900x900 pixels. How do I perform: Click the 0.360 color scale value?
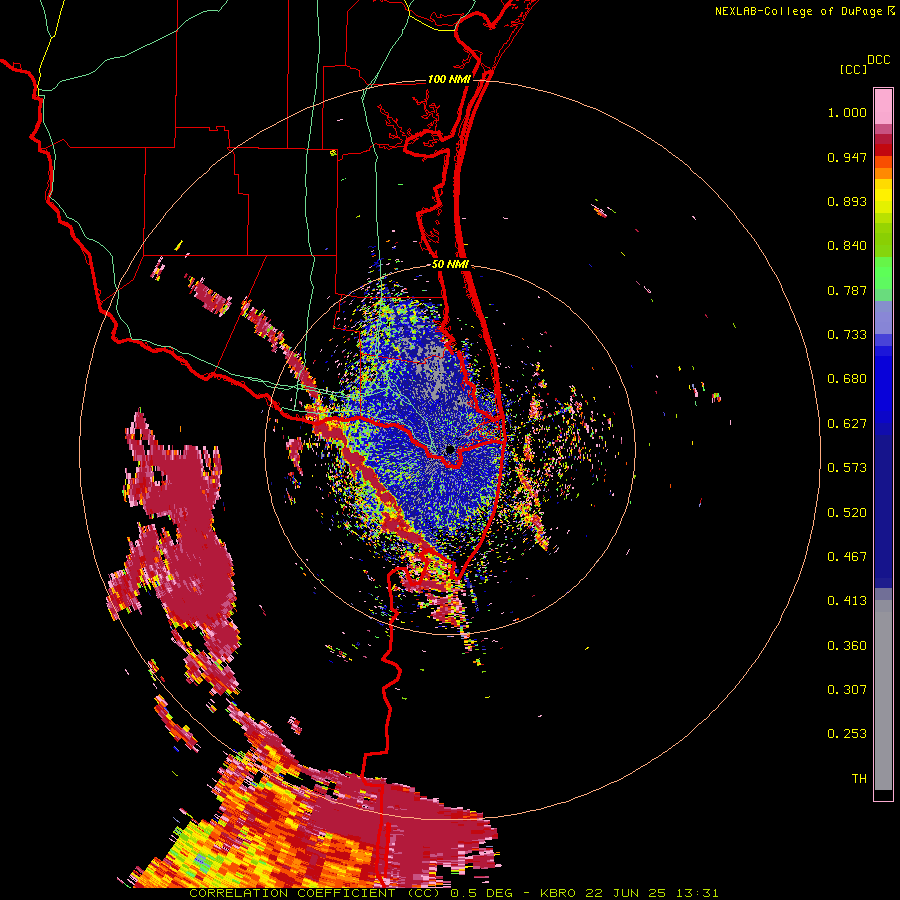[x=847, y=646]
